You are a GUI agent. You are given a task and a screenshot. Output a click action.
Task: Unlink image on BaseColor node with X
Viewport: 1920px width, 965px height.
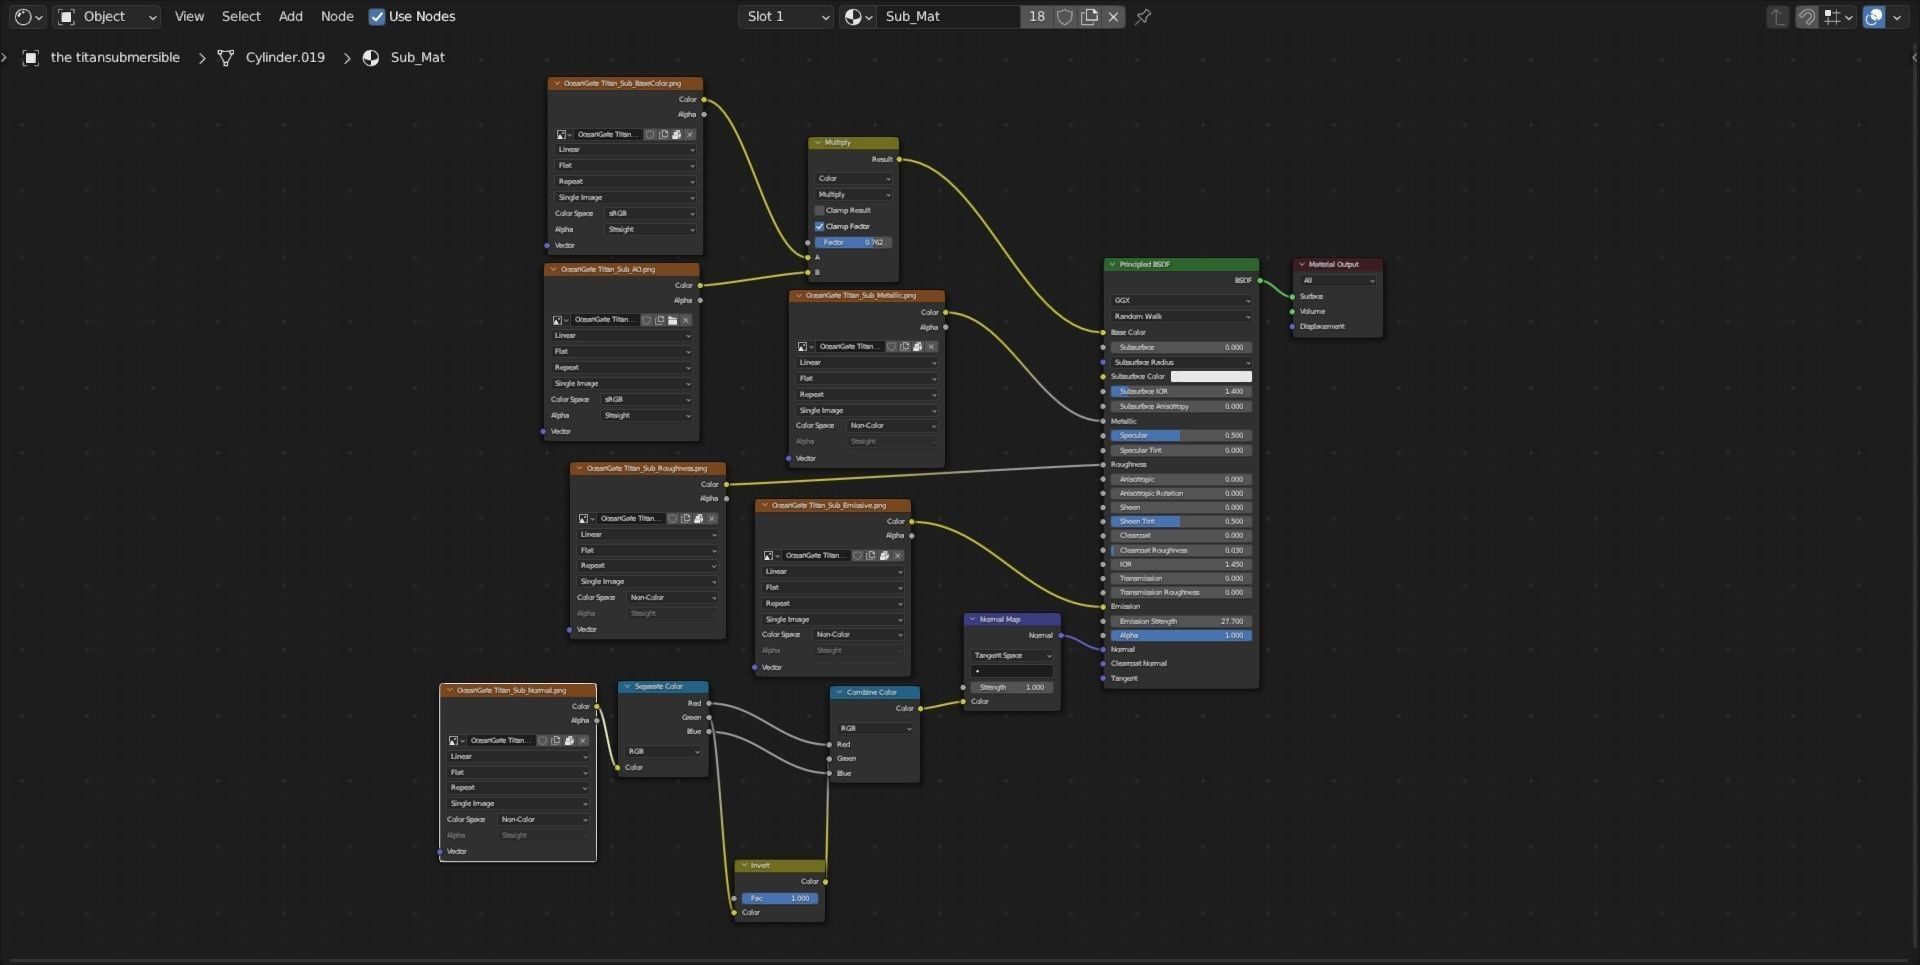689,134
